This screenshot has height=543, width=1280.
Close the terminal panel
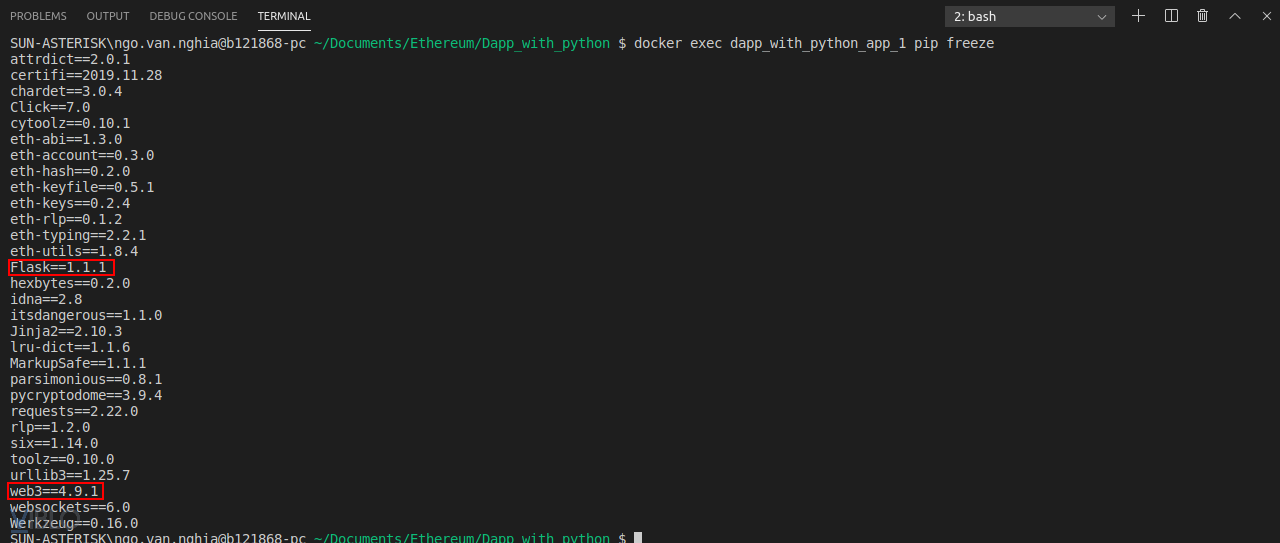[x=1263, y=16]
